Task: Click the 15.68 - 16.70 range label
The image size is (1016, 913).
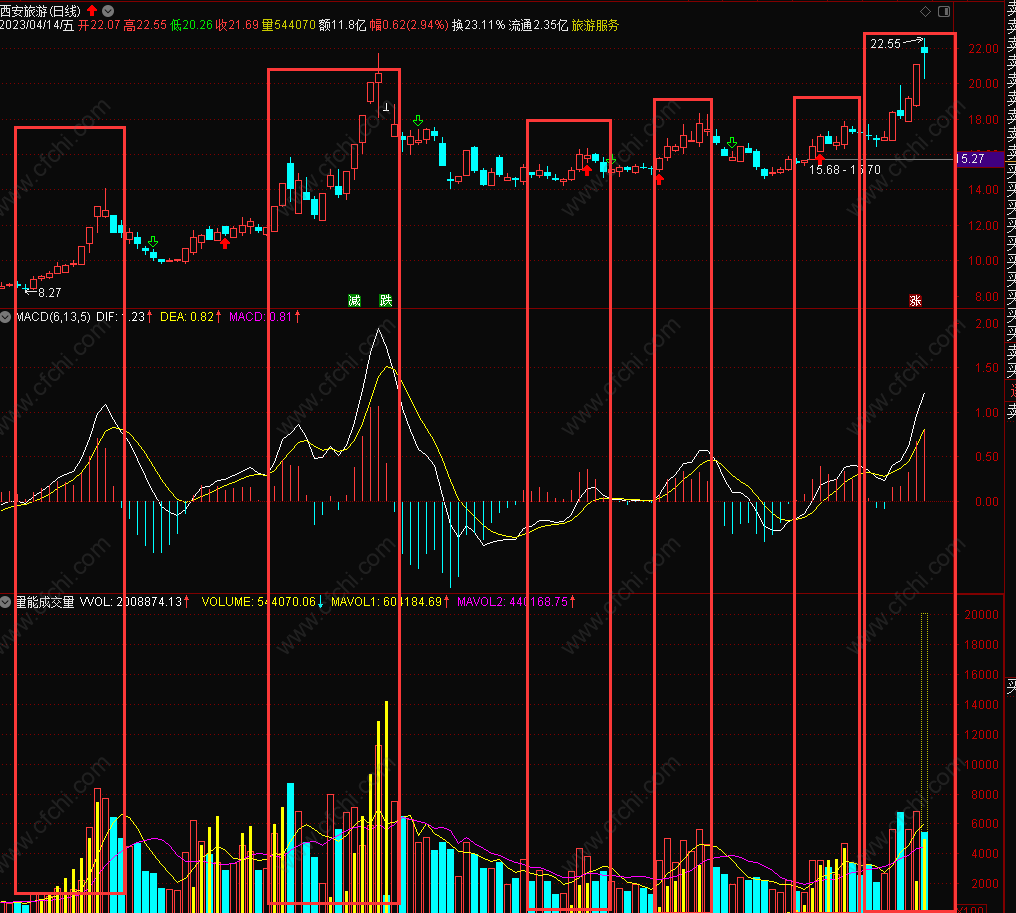Action: (x=845, y=170)
